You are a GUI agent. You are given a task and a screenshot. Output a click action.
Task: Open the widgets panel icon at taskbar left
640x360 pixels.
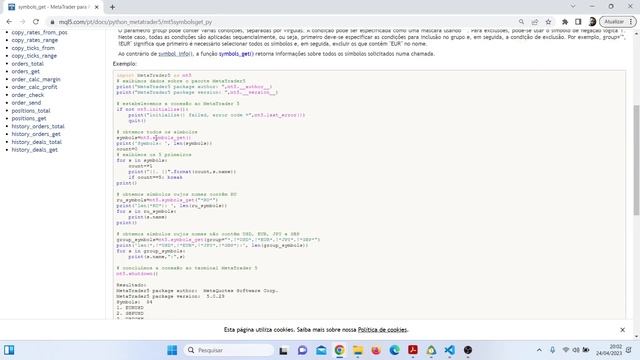point(9,350)
